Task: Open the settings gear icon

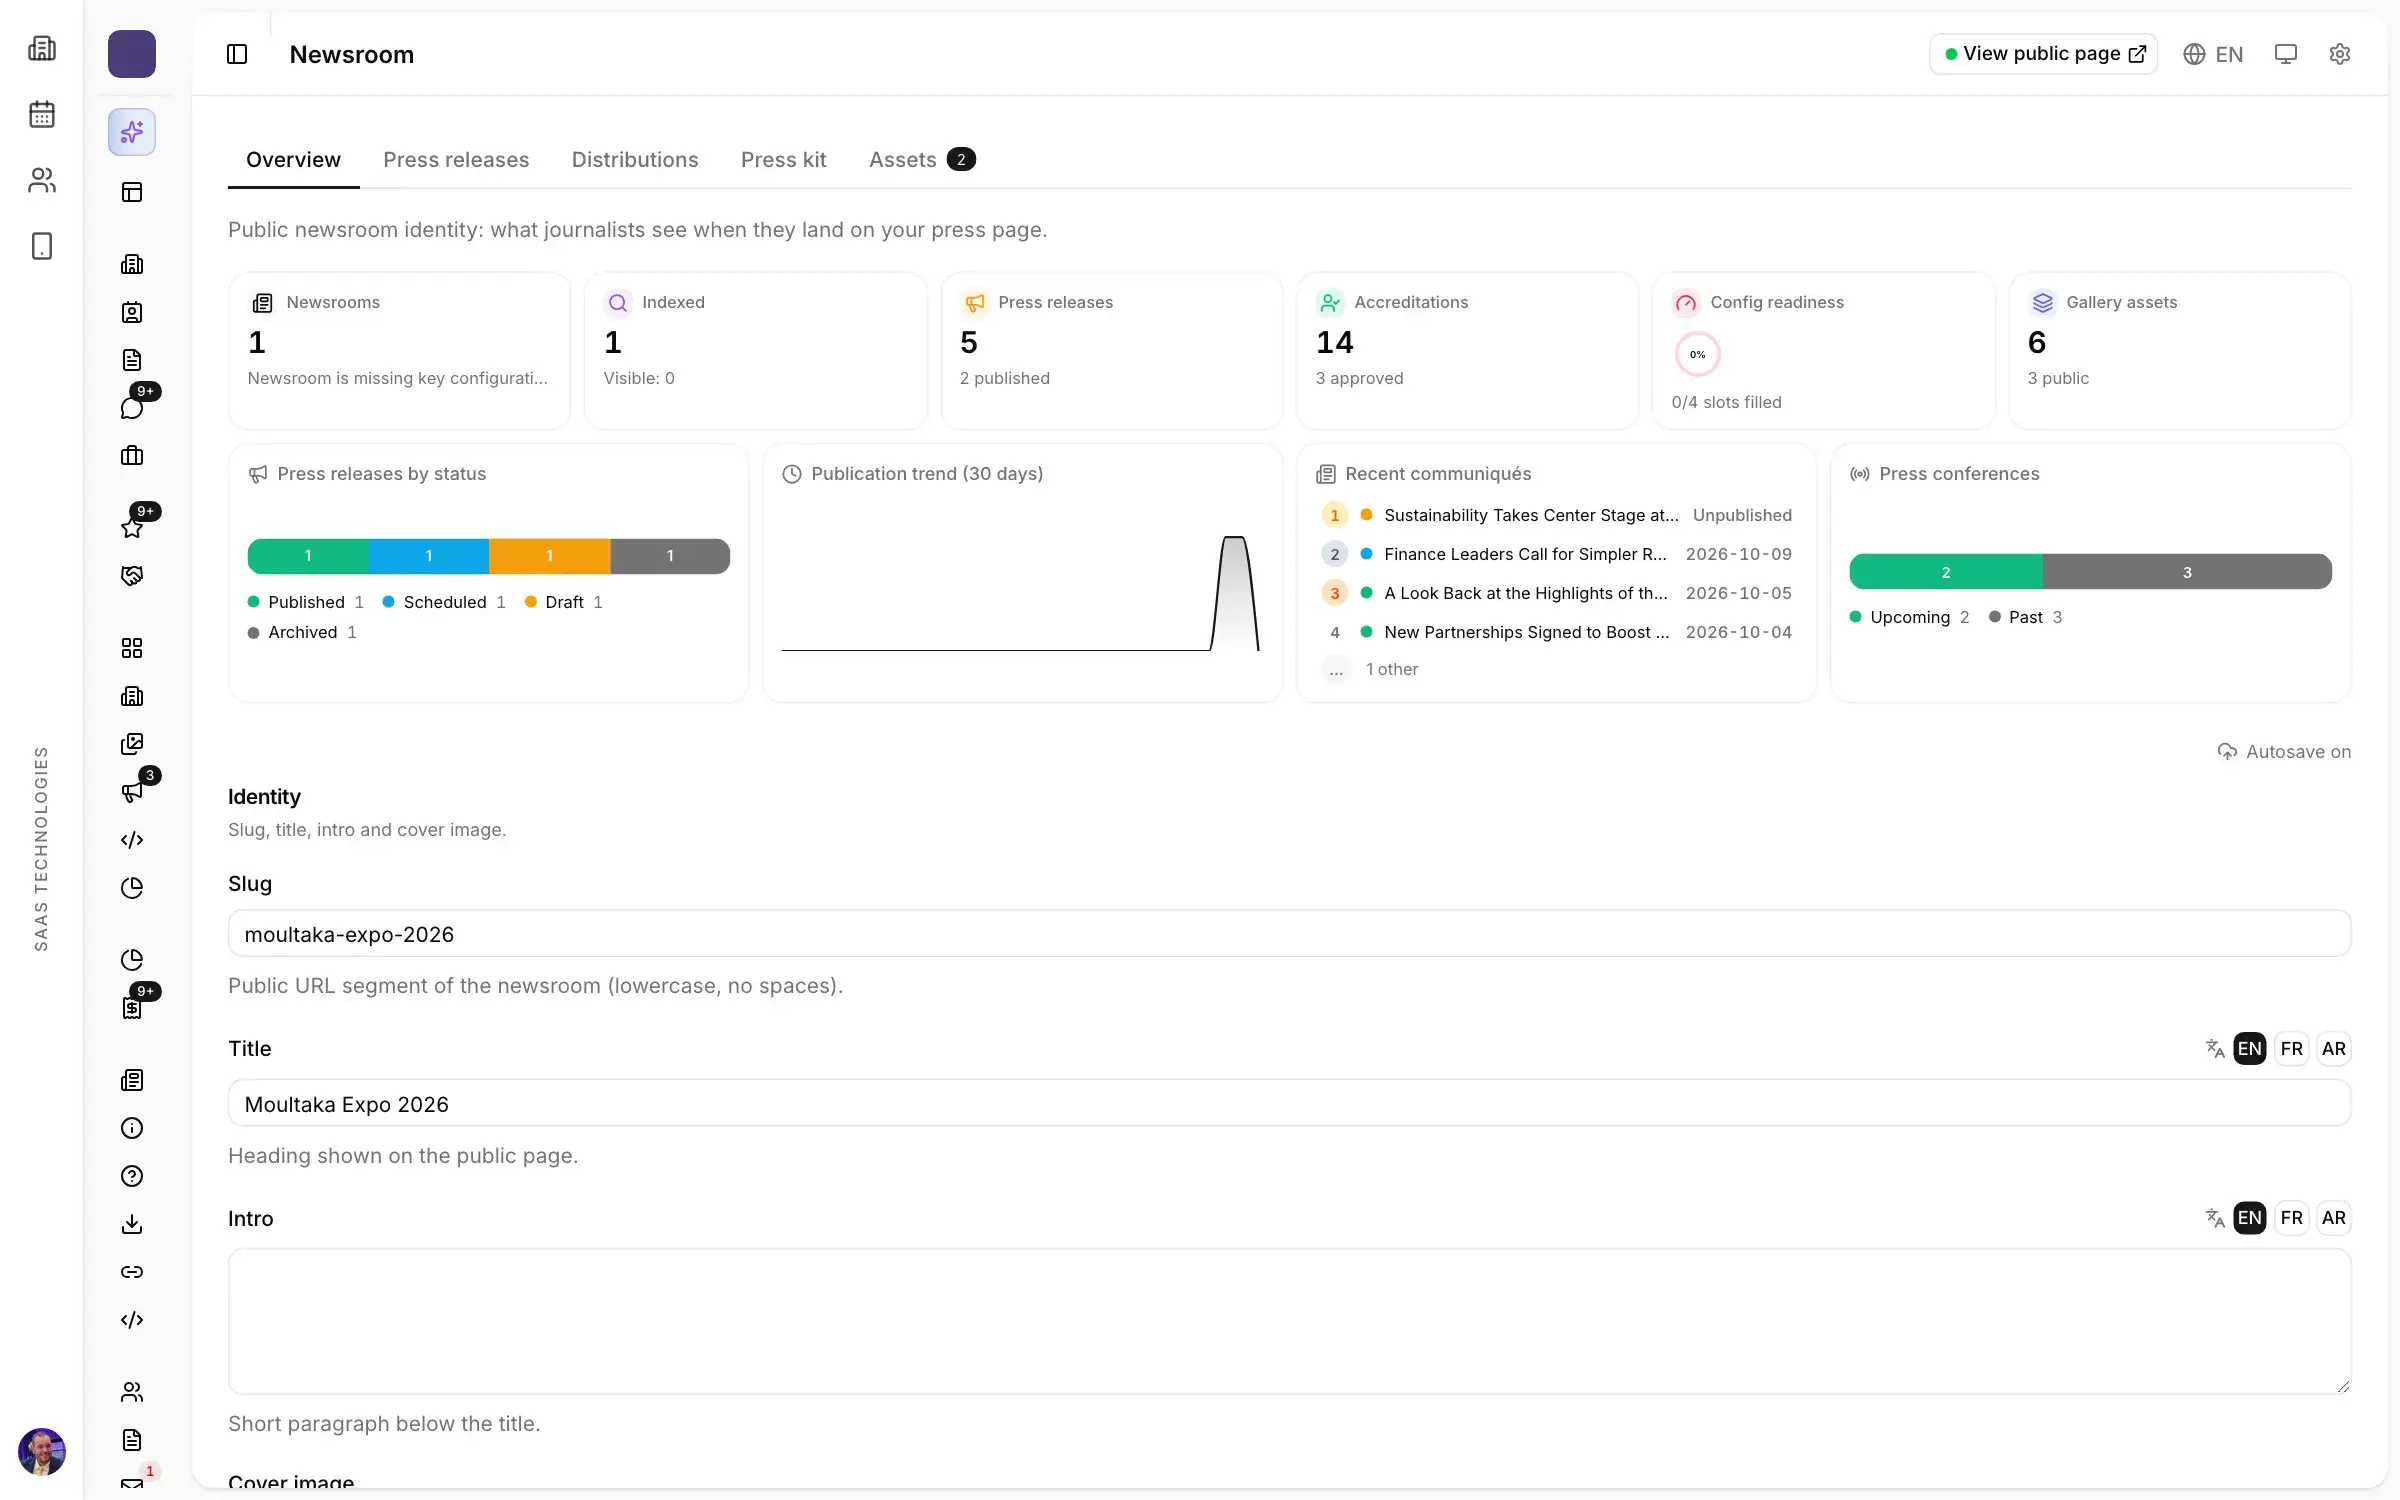Action: pyautogui.click(x=2339, y=54)
